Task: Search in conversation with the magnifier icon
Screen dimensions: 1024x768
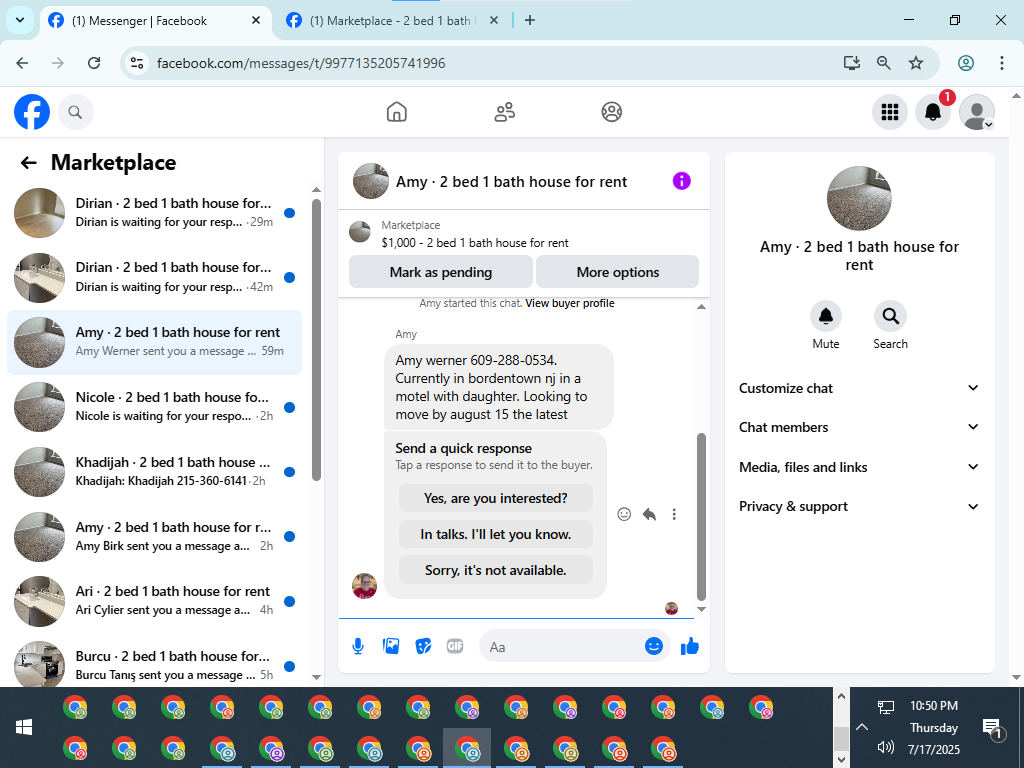Action: pos(890,316)
